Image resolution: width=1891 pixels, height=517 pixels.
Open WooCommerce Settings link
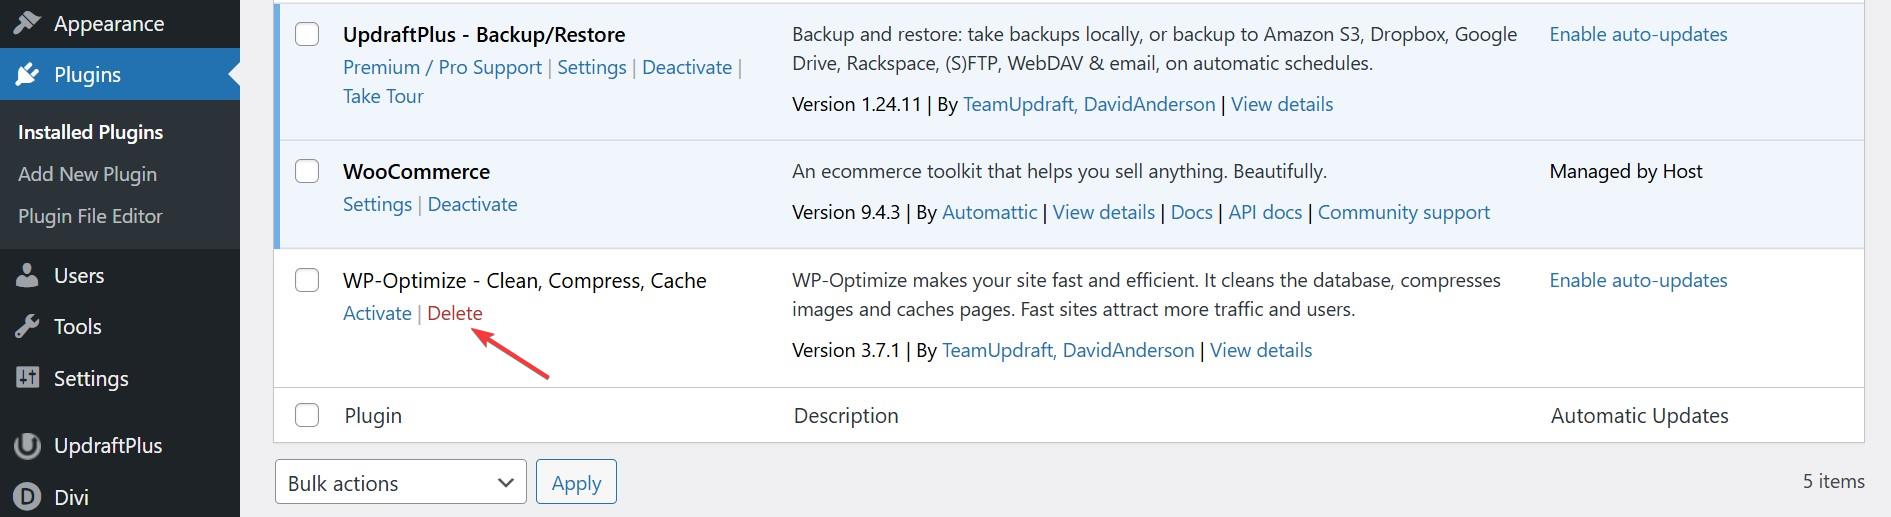[x=377, y=204]
